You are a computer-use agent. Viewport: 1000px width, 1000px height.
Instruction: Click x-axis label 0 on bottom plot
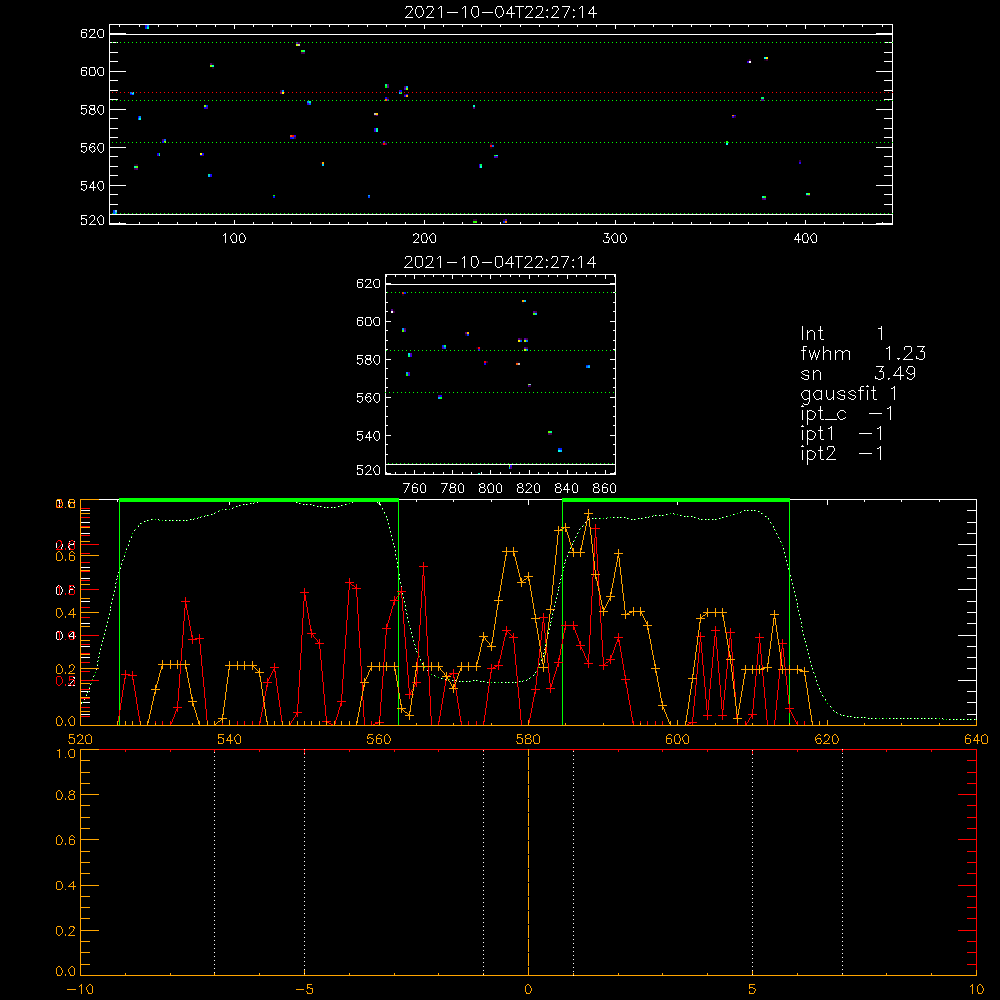[528, 990]
